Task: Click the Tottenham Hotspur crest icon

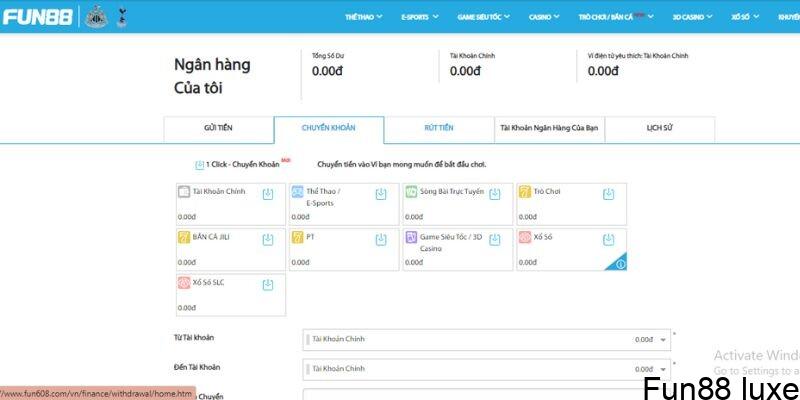Action: click(121, 17)
